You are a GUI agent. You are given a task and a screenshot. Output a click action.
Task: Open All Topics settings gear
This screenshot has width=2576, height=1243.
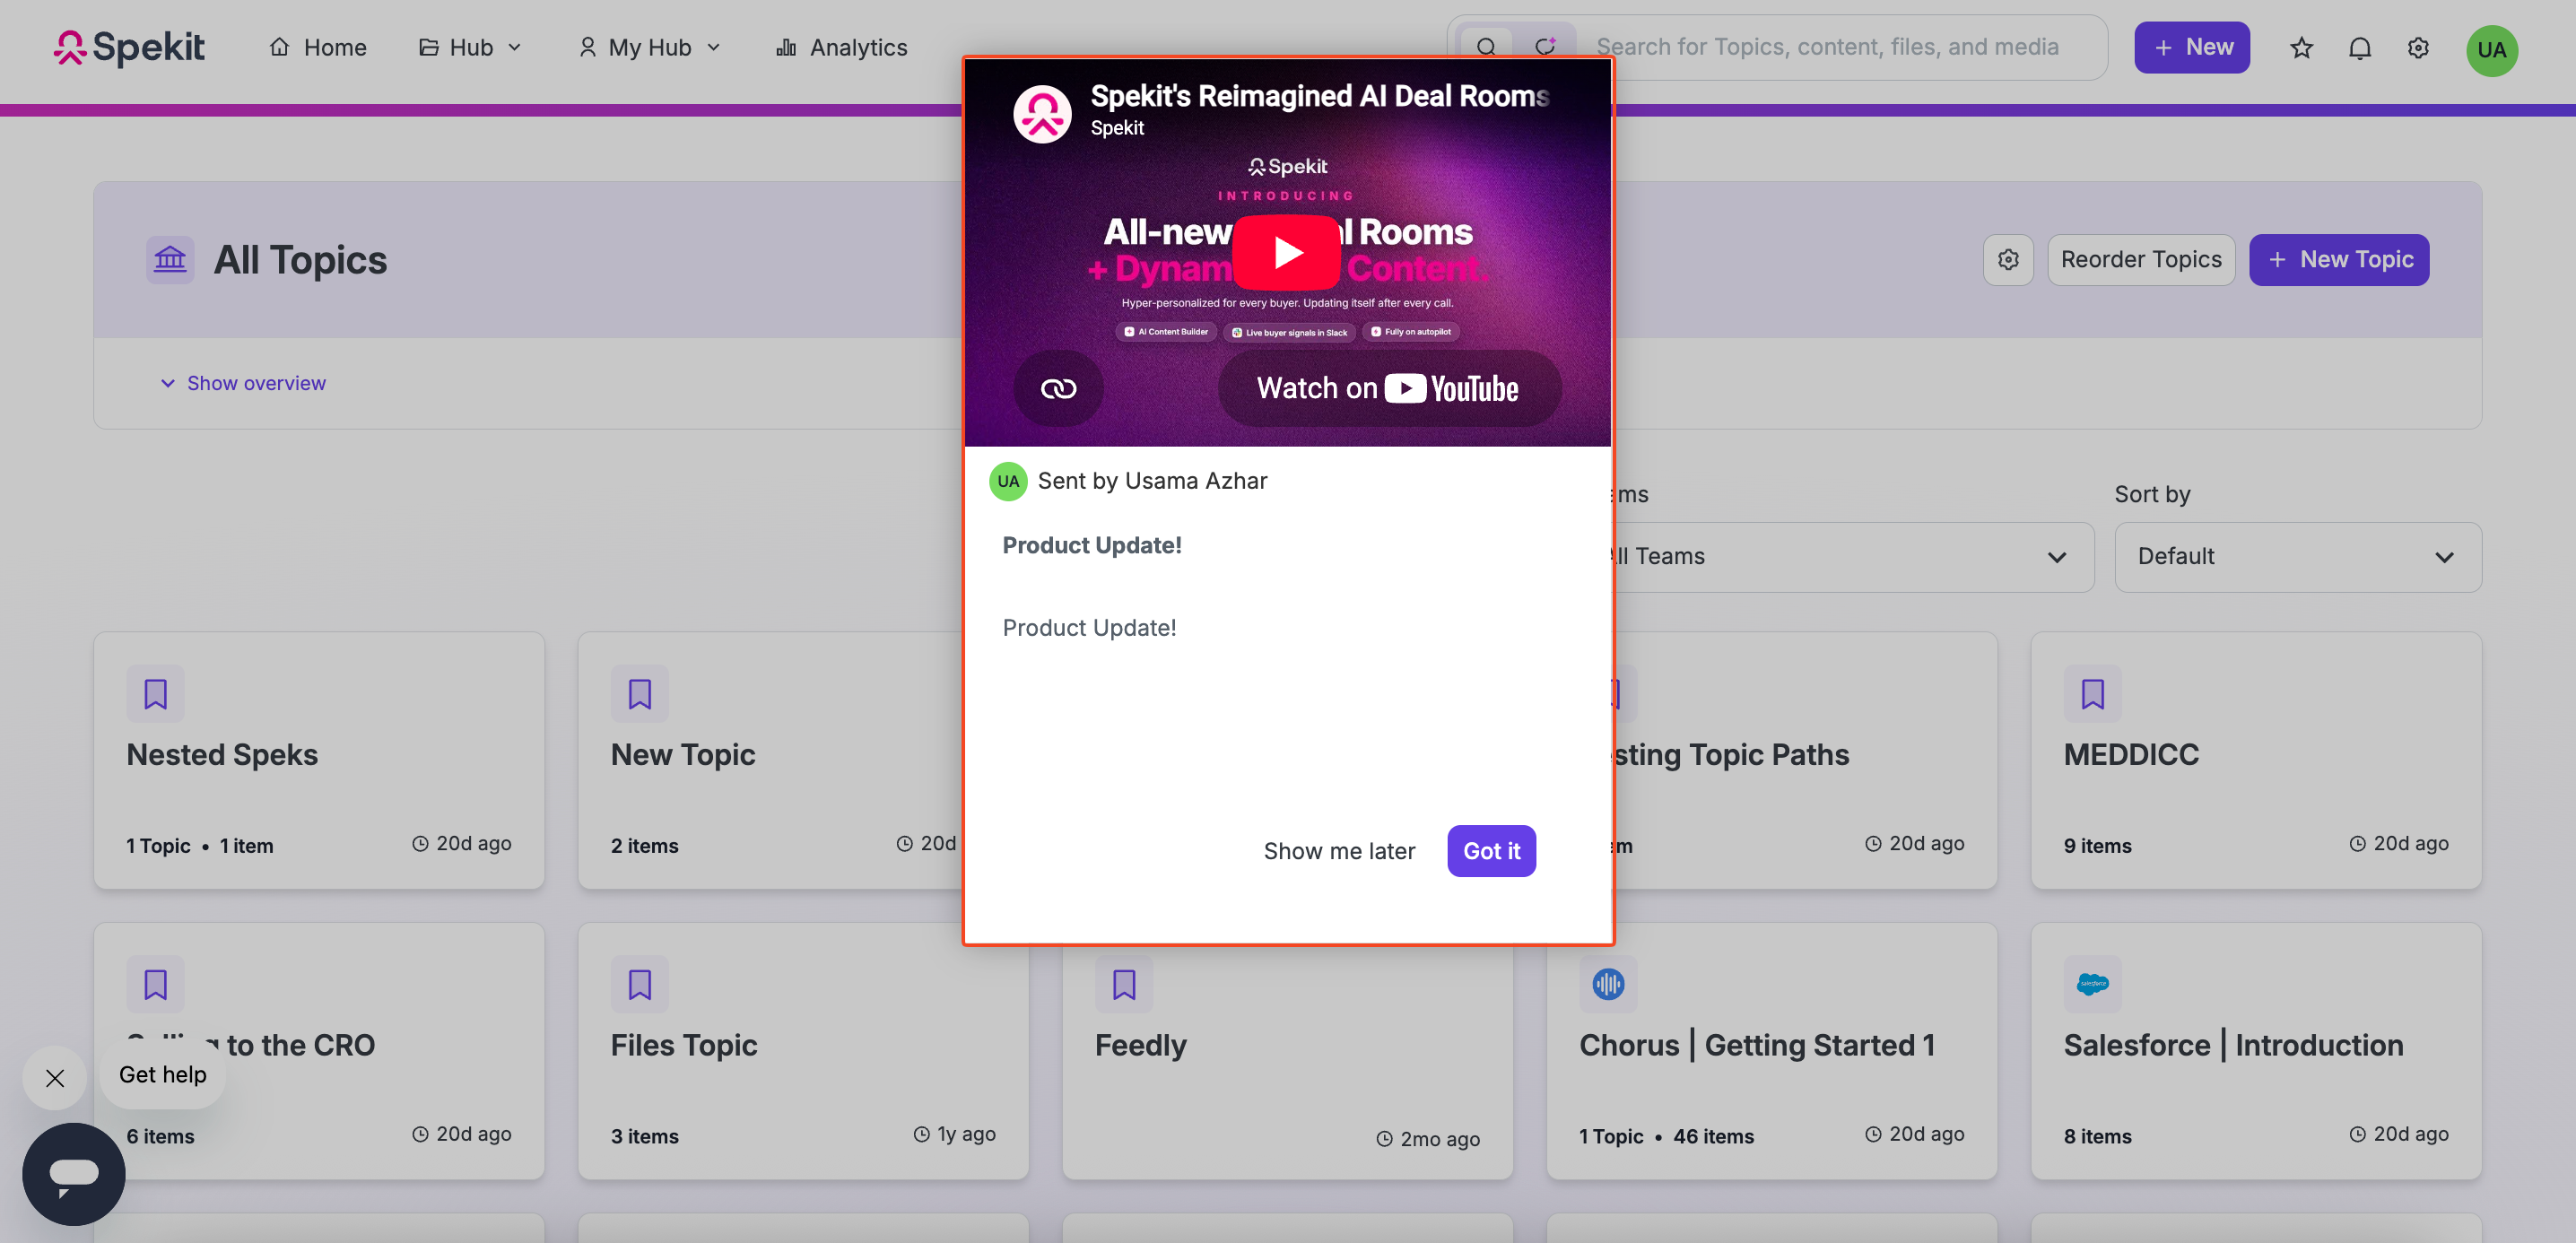click(x=2008, y=260)
